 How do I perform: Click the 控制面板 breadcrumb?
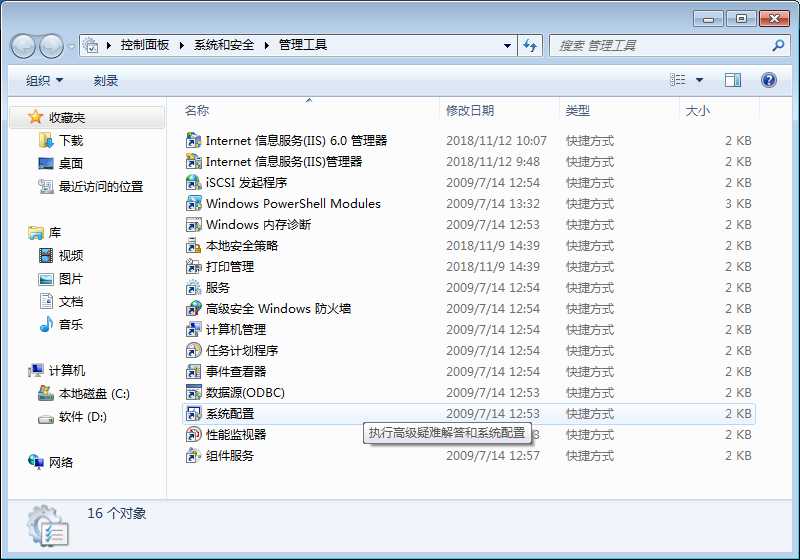[144, 45]
